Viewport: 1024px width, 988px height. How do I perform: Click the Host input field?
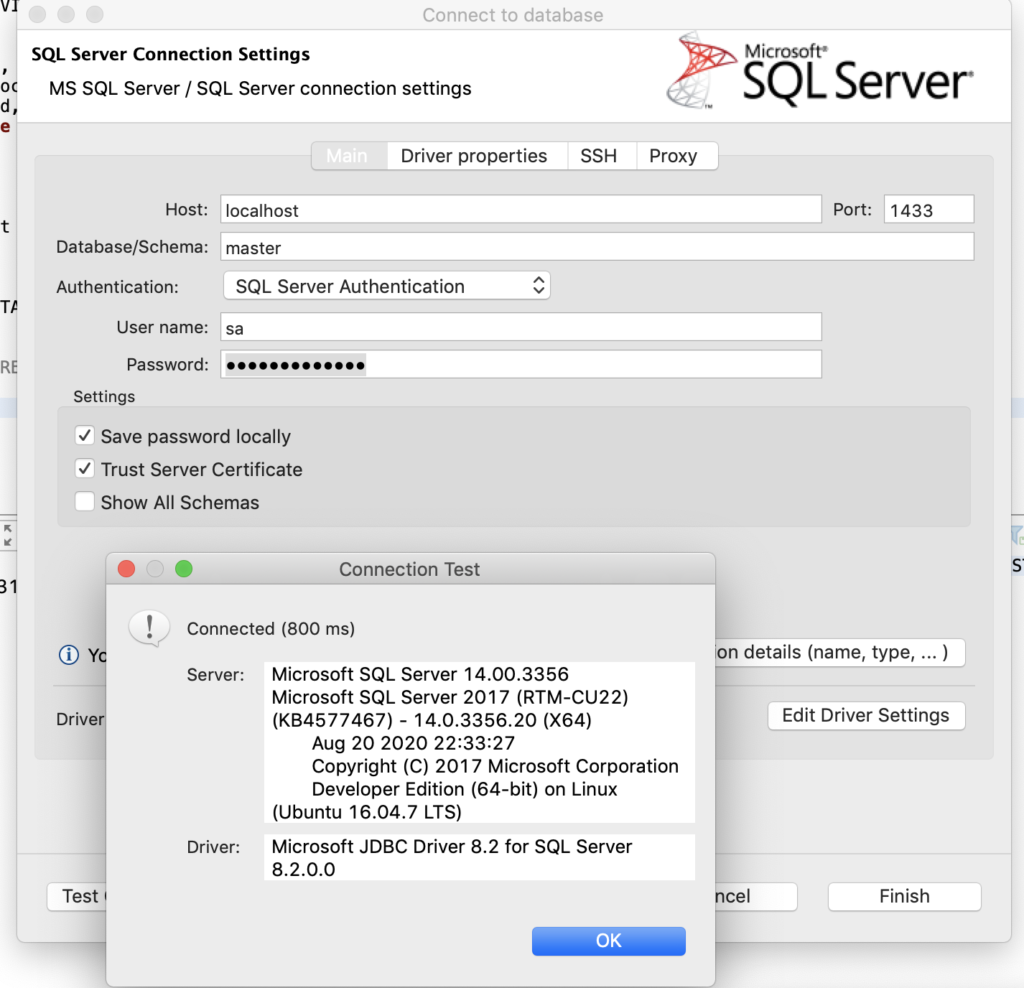click(520, 210)
